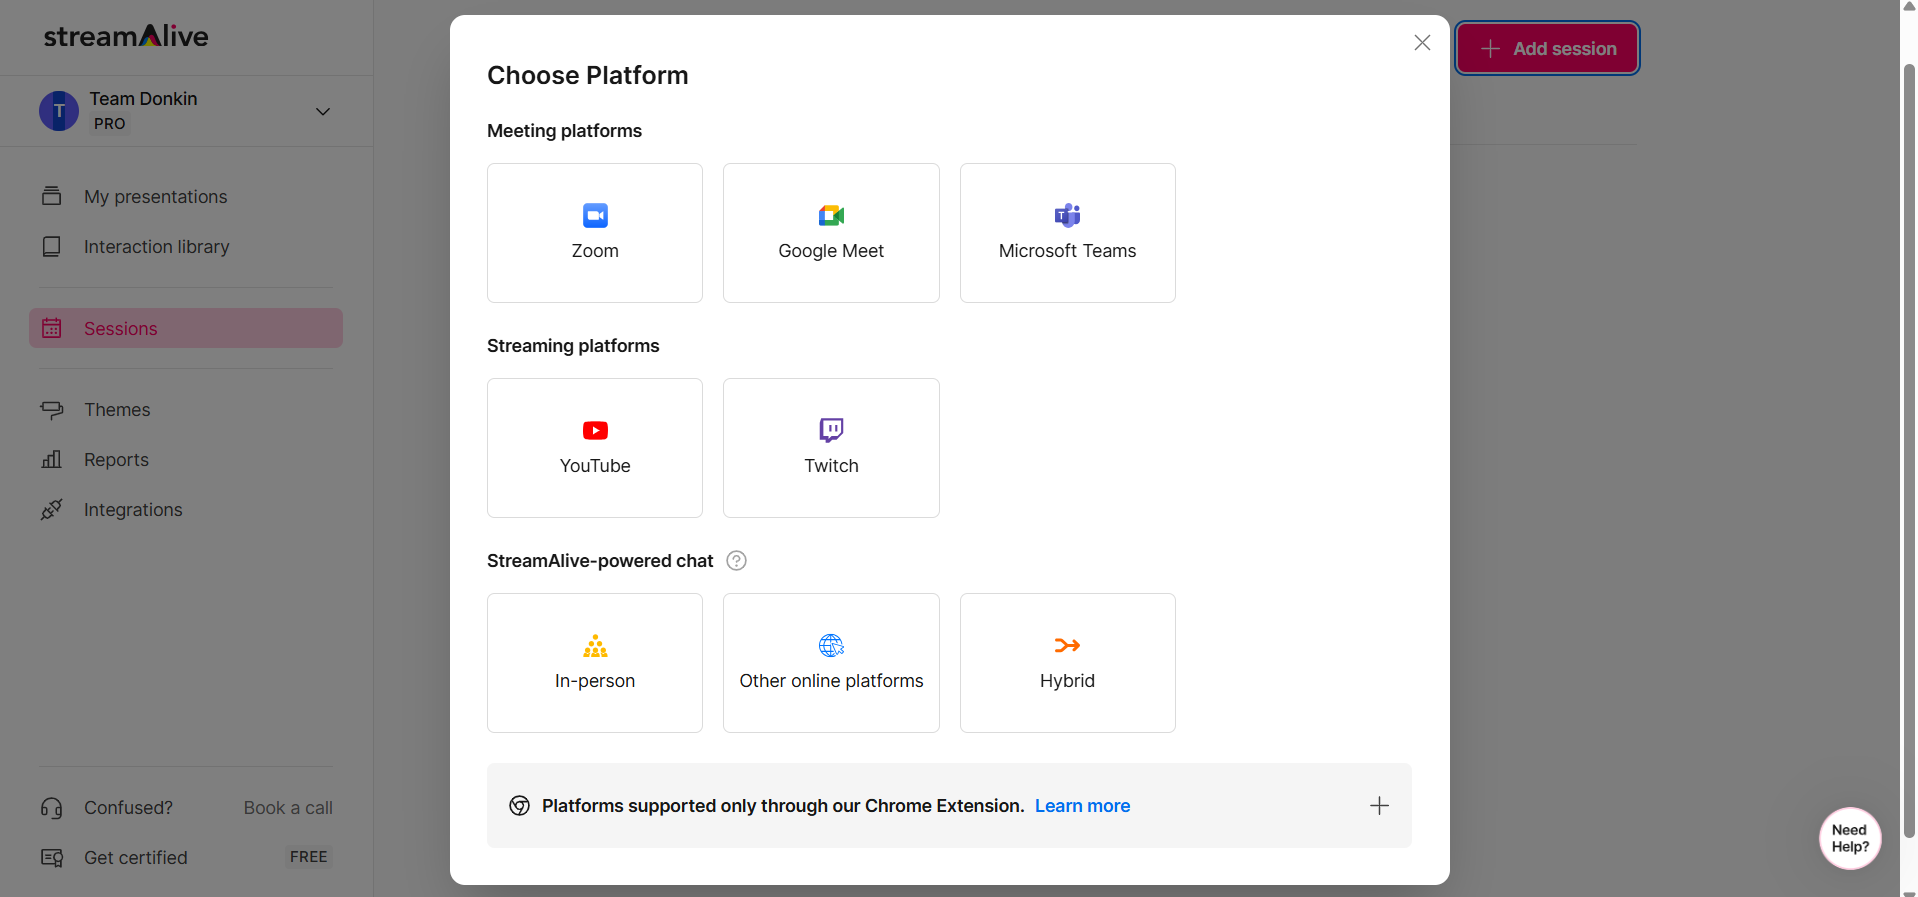Expand the Team Donkin workspace dropdown
The height and width of the screenshot is (897, 1918).
(x=323, y=111)
